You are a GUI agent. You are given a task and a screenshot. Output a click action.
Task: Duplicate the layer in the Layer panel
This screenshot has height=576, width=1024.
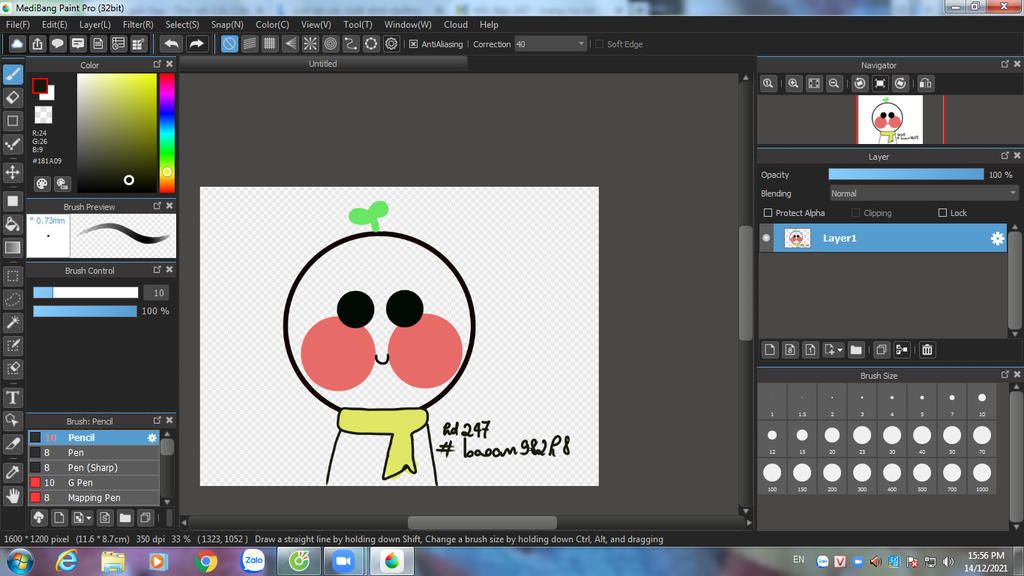(x=881, y=350)
